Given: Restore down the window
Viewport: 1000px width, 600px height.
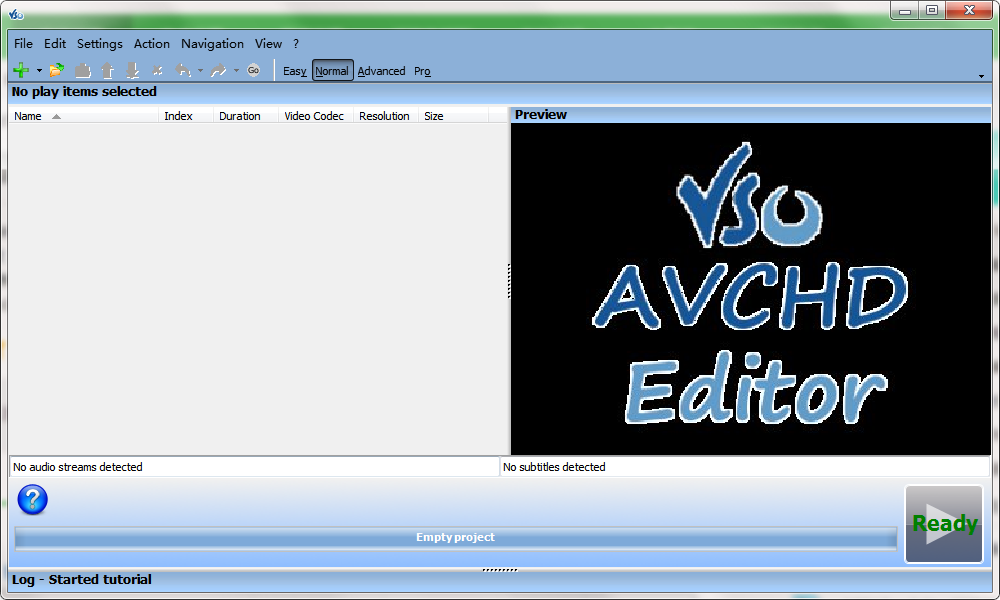Looking at the screenshot, I should 932,10.
